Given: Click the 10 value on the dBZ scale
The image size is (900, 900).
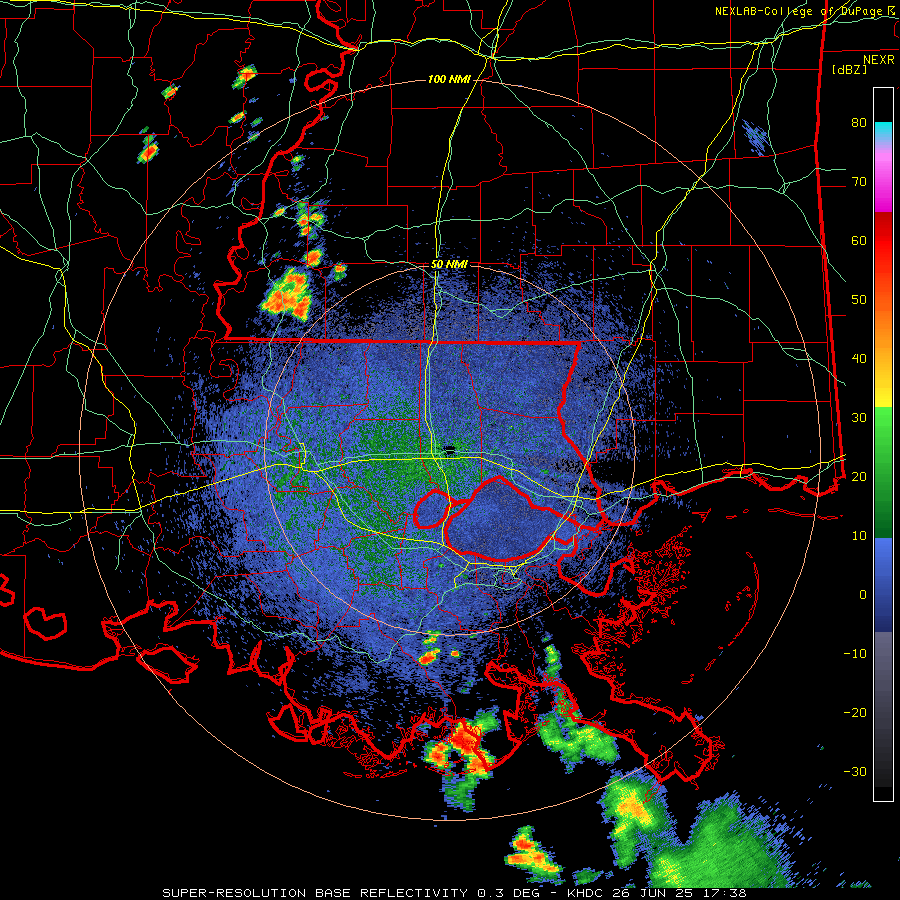Looking at the screenshot, I should tap(859, 536).
